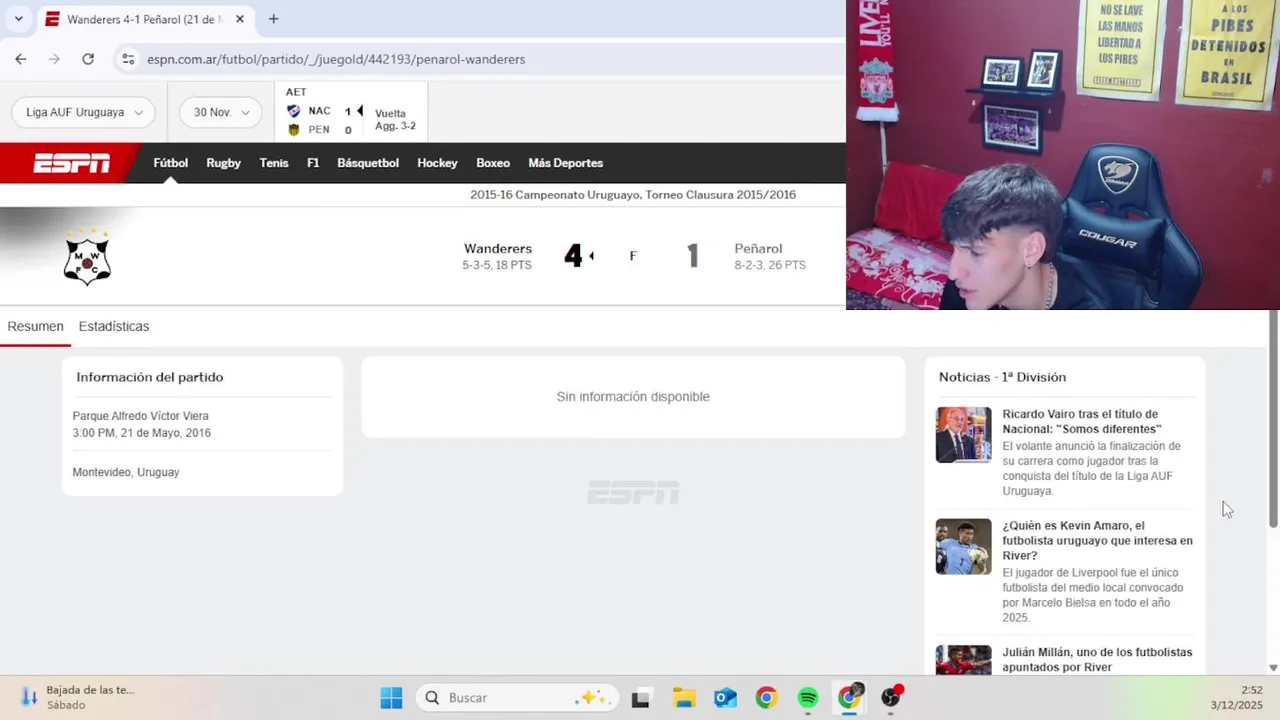
Task: Expand the 30 Nov. date dropdown
Action: tap(221, 112)
